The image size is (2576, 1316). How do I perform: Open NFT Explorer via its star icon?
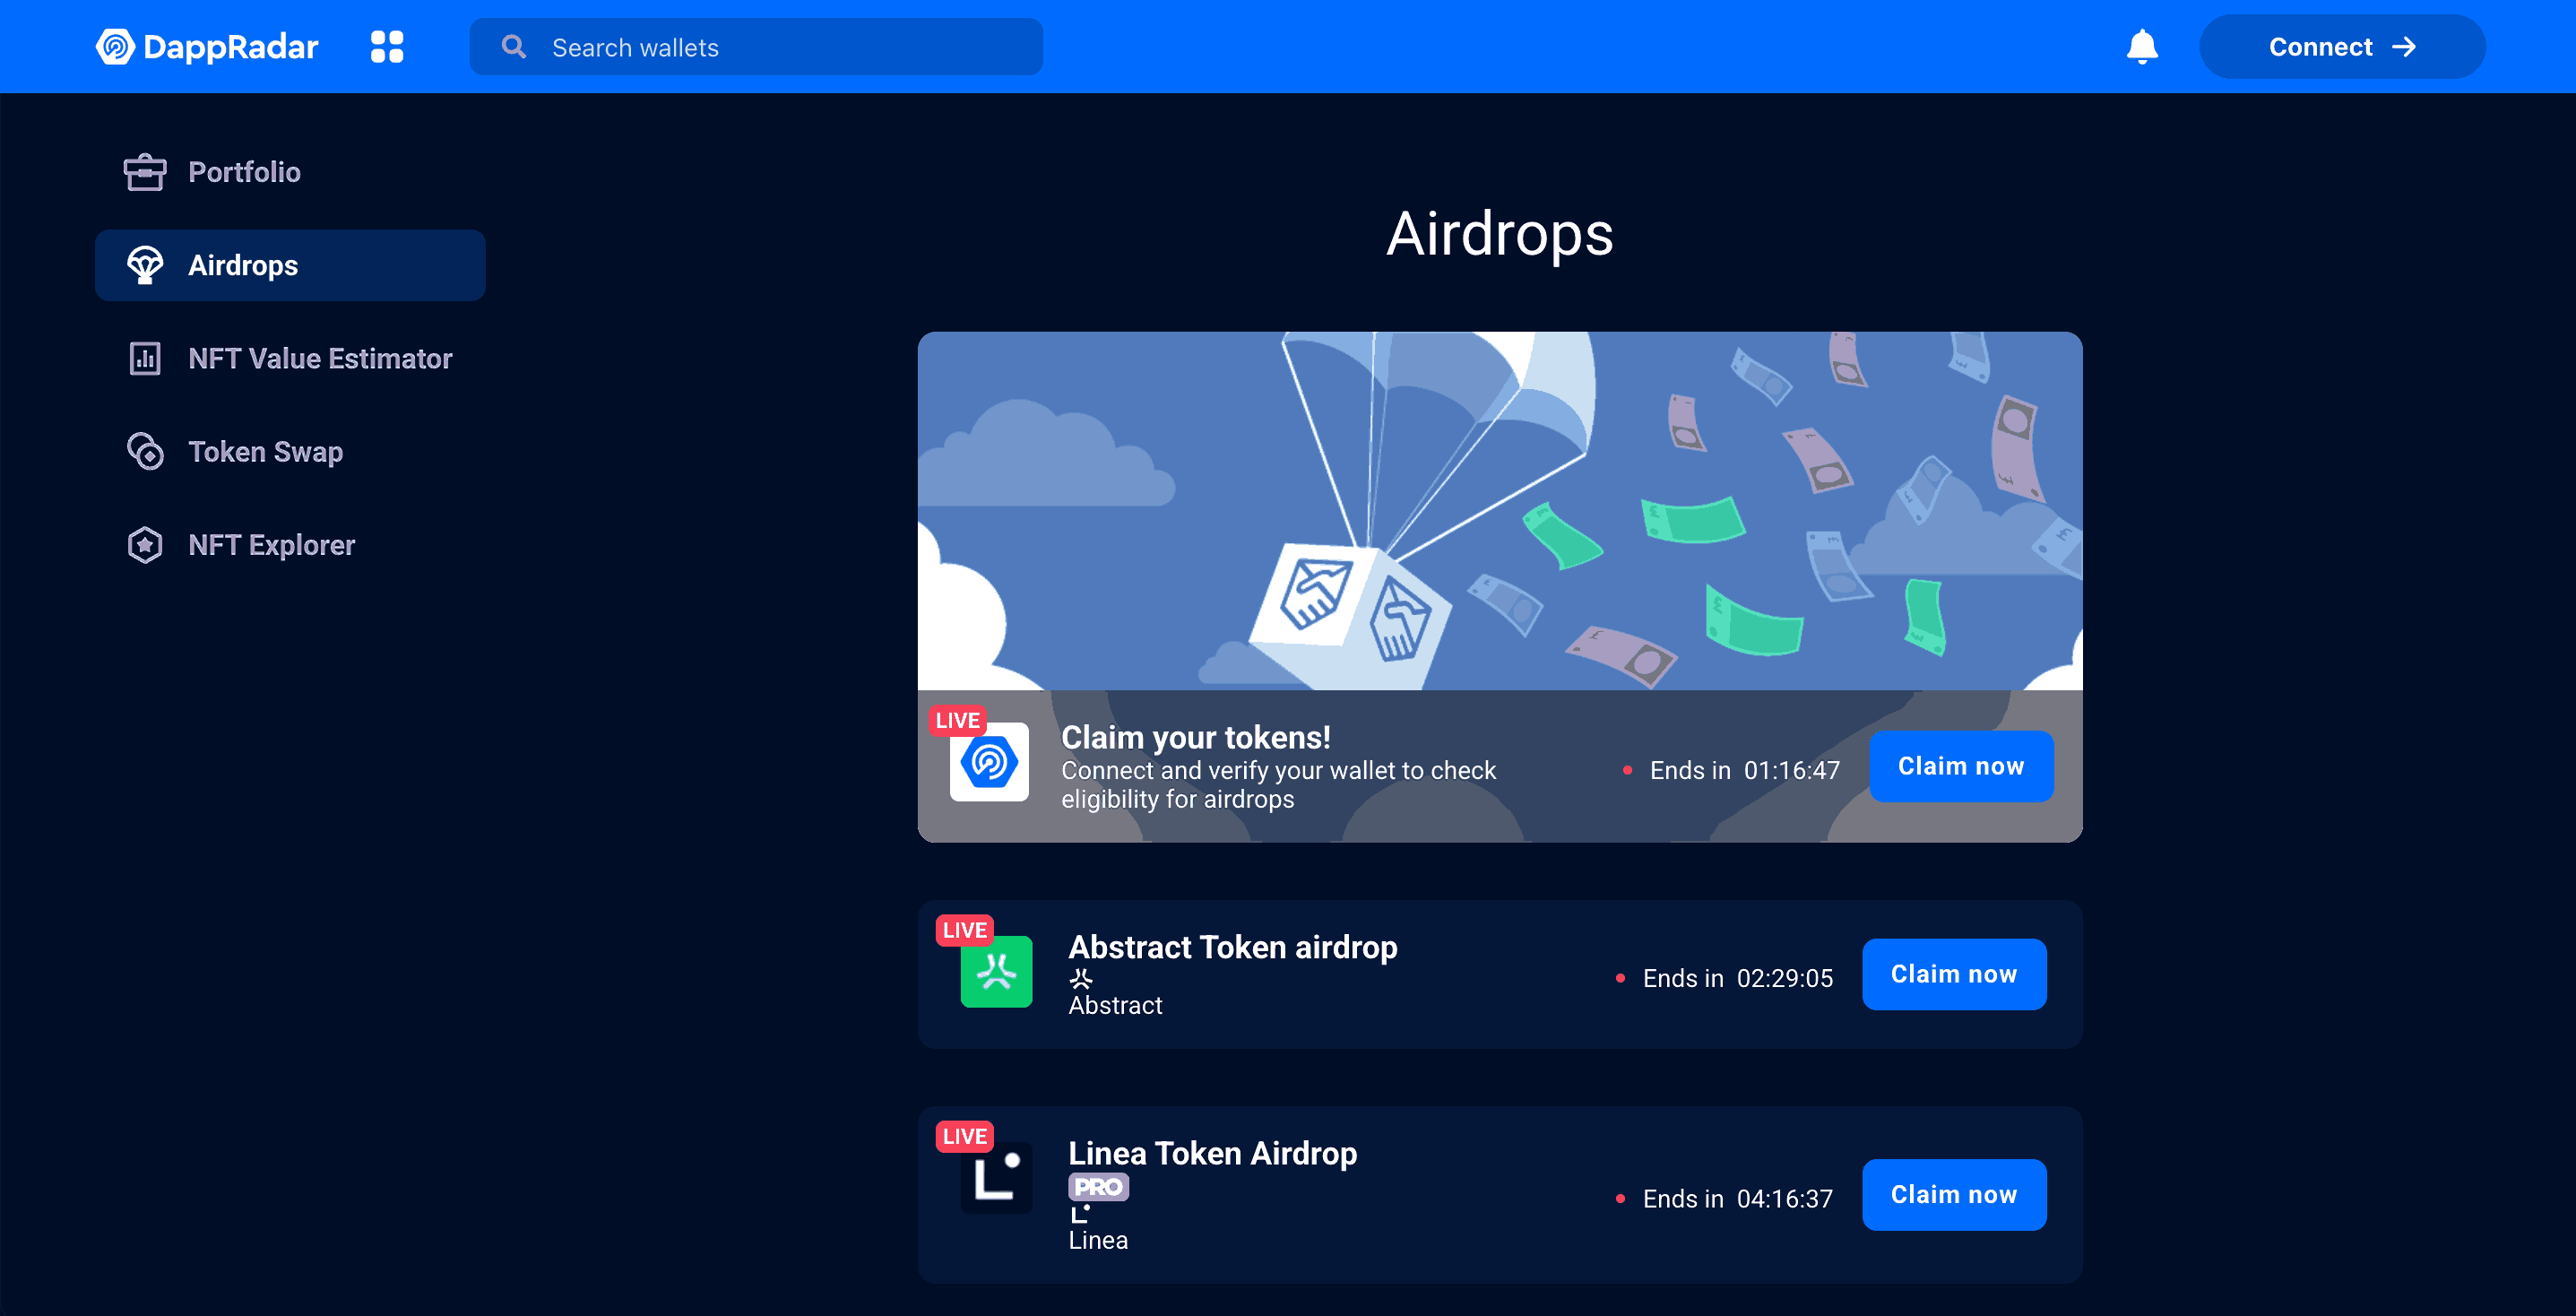coord(145,544)
